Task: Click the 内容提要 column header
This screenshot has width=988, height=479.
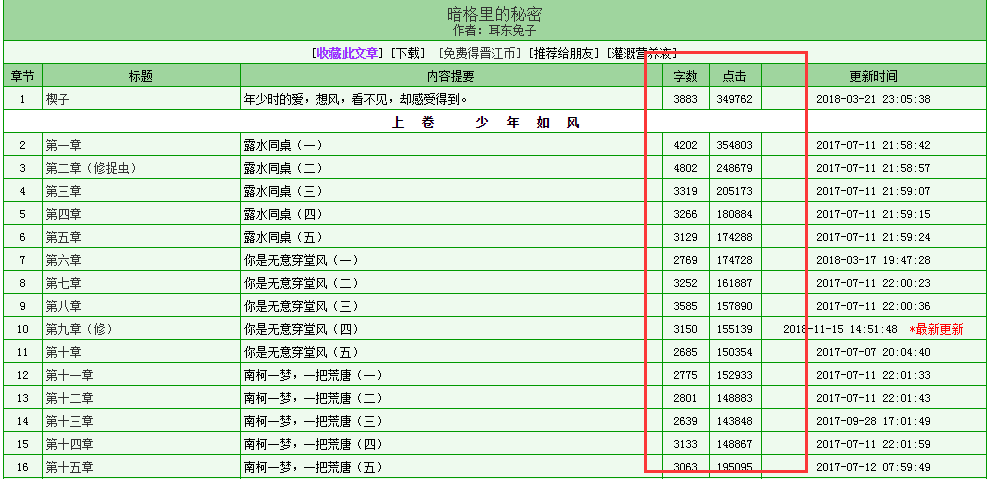Action: [x=451, y=76]
